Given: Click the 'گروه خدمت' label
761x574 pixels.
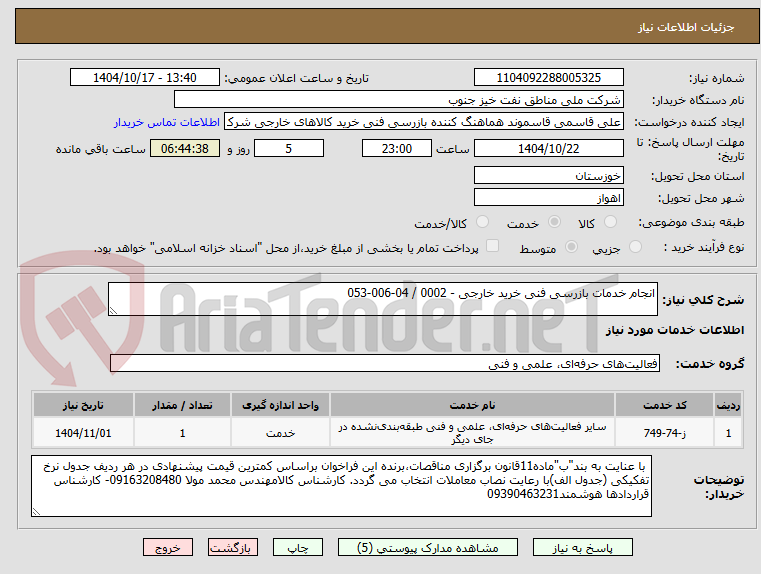Looking at the screenshot, I should tap(710, 363).
